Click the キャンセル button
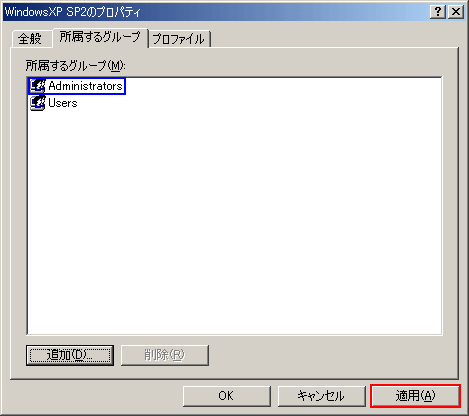 [321, 396]
